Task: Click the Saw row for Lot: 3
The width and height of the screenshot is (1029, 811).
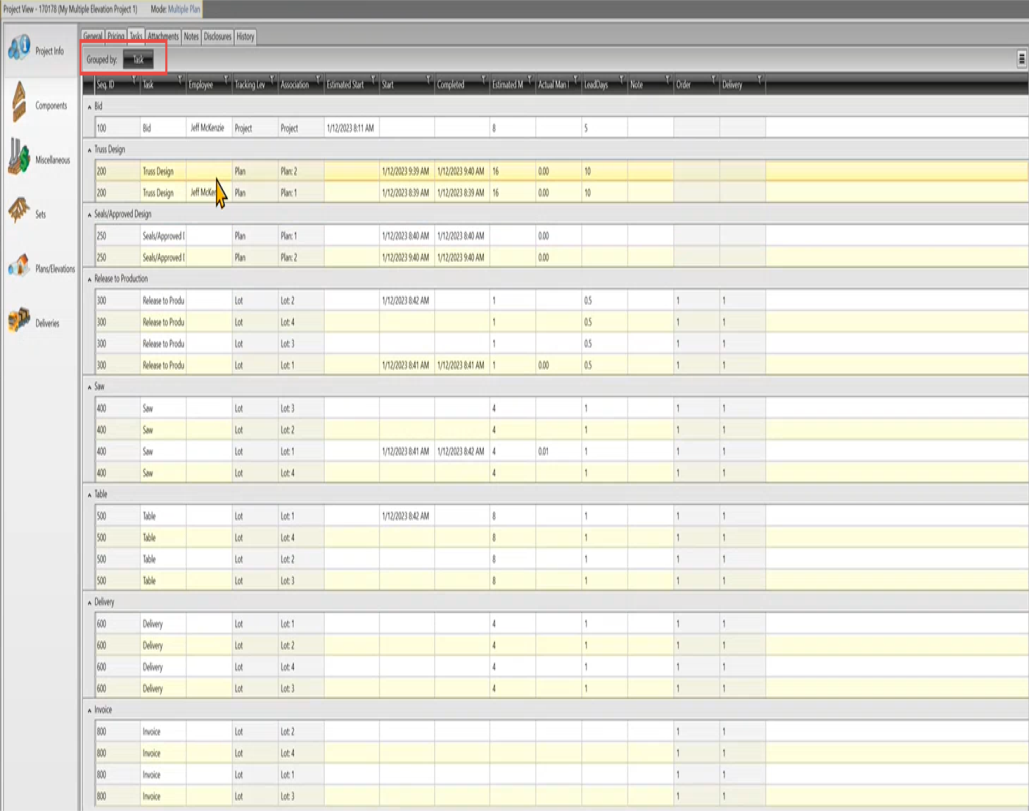Action: point(561,408)
